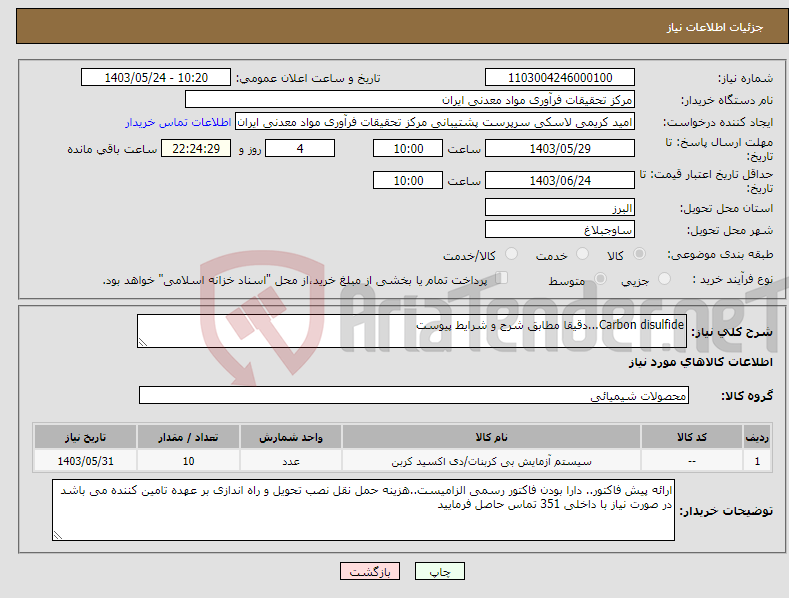This screenshot has width=789, height=598.
Task: Click the جزئیات اطلاعات نیاز page header
Action: pyautogui.click(x=715, y=27)
